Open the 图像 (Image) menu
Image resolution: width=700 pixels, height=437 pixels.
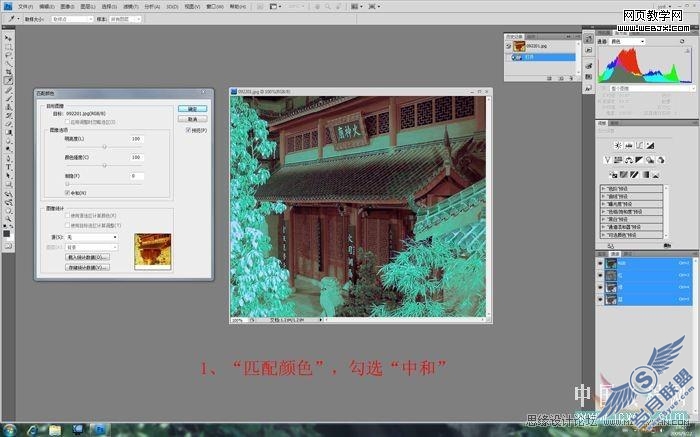(x=67, y=7)
